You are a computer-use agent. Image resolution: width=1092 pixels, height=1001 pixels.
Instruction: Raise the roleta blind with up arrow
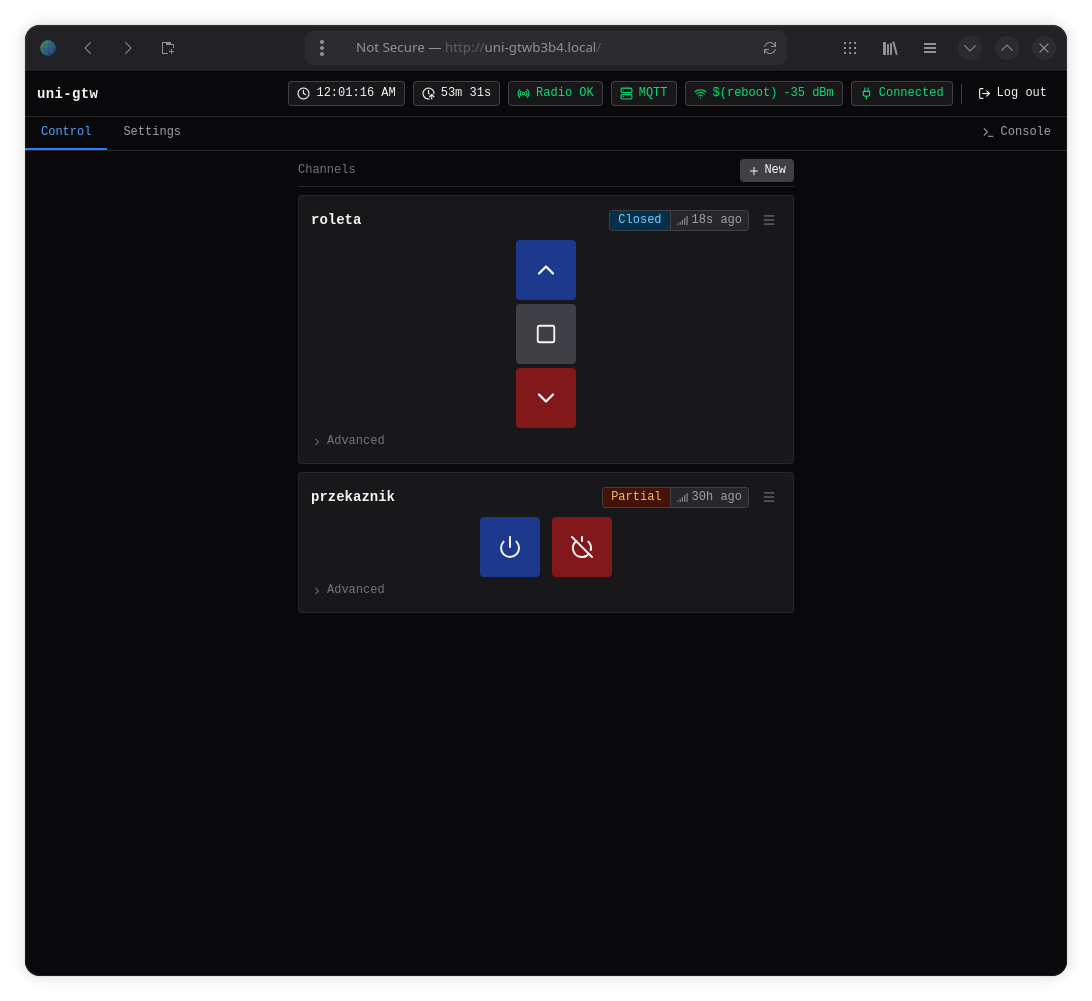545,270
